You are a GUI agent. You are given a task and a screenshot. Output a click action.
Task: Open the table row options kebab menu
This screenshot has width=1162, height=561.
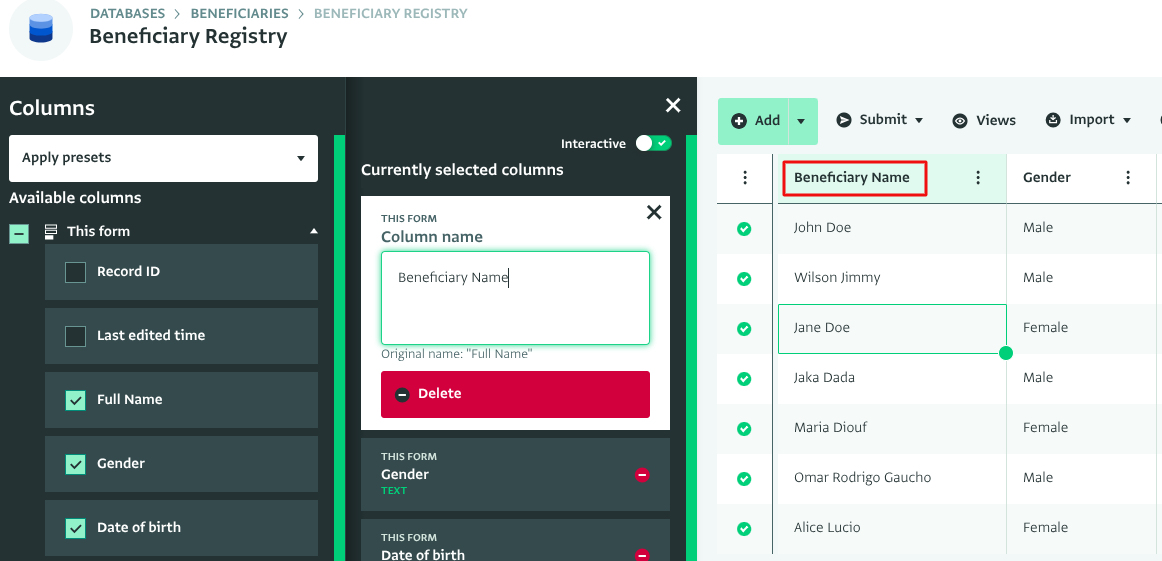click(745, 178)
